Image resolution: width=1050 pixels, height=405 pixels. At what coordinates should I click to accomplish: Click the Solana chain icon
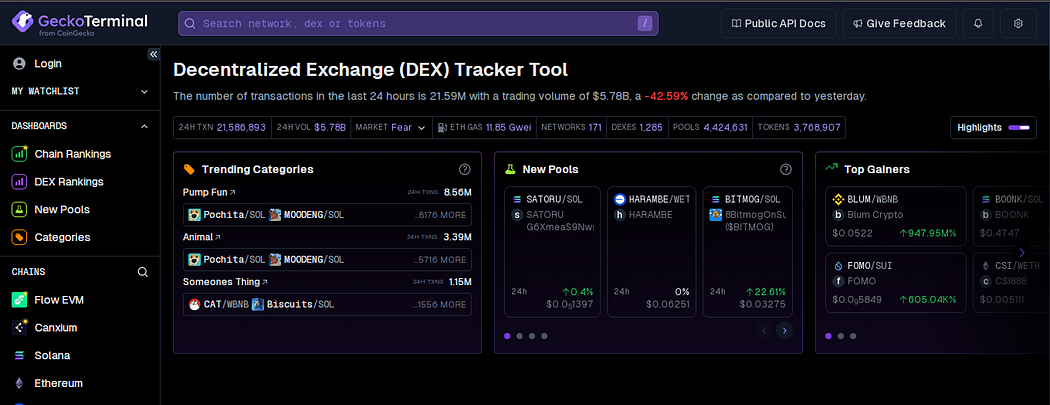19,355
